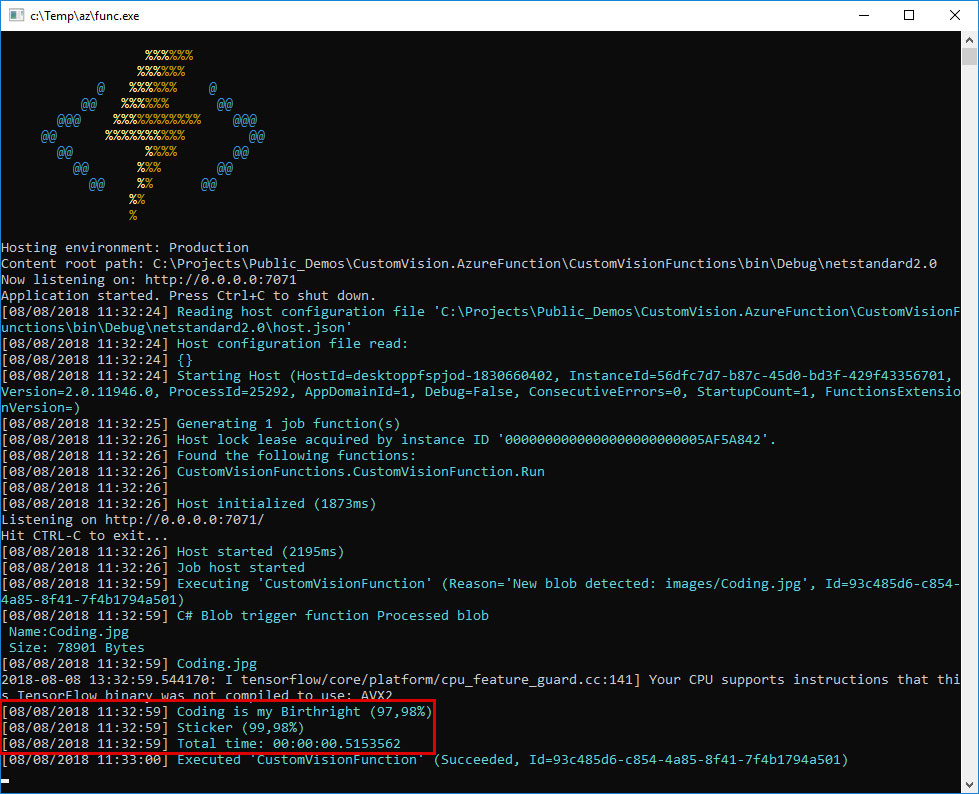Click 'Host initialized (1873ms)' line
The height and width of the screenshot is (794, 979).
[x=189, y=504]
